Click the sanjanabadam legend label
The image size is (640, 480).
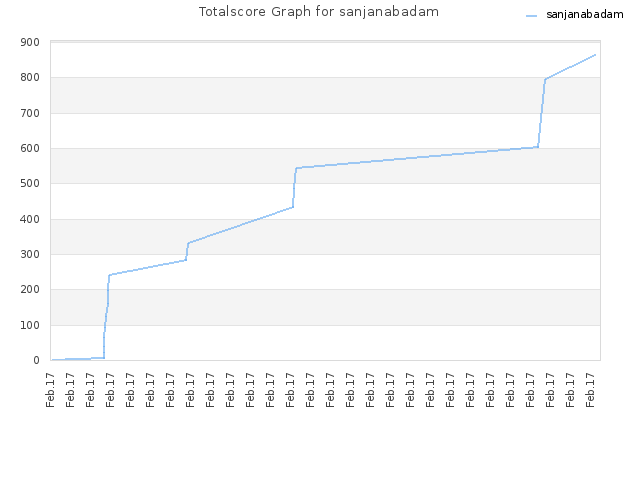tap(584, 15)
